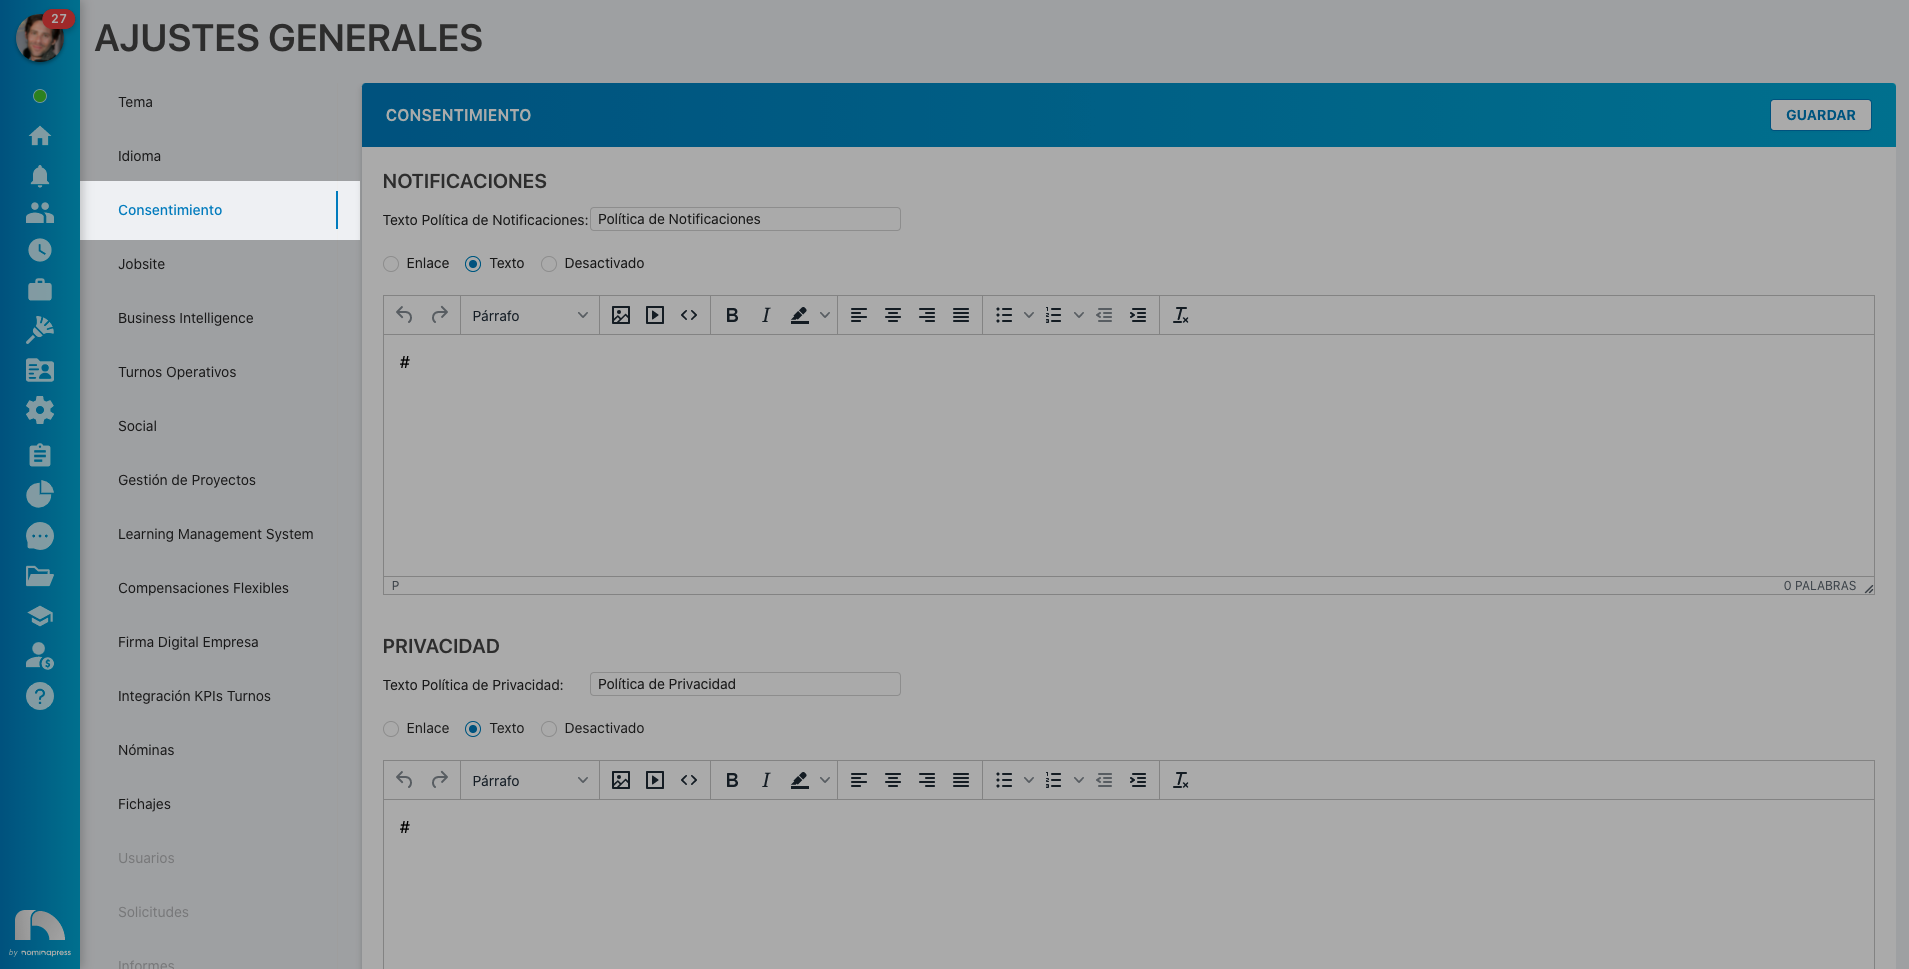Screen dimensions: 1909x969
Task: Expand highlight color arrow in Notificaciones editor
Action: 825,315
